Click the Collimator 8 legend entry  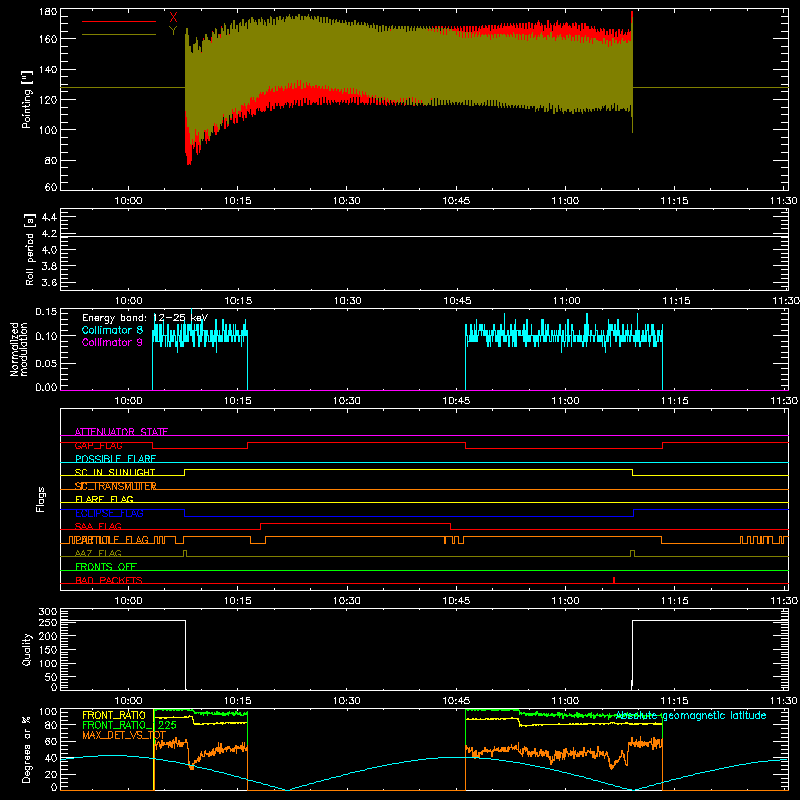(x=112, y=330)
